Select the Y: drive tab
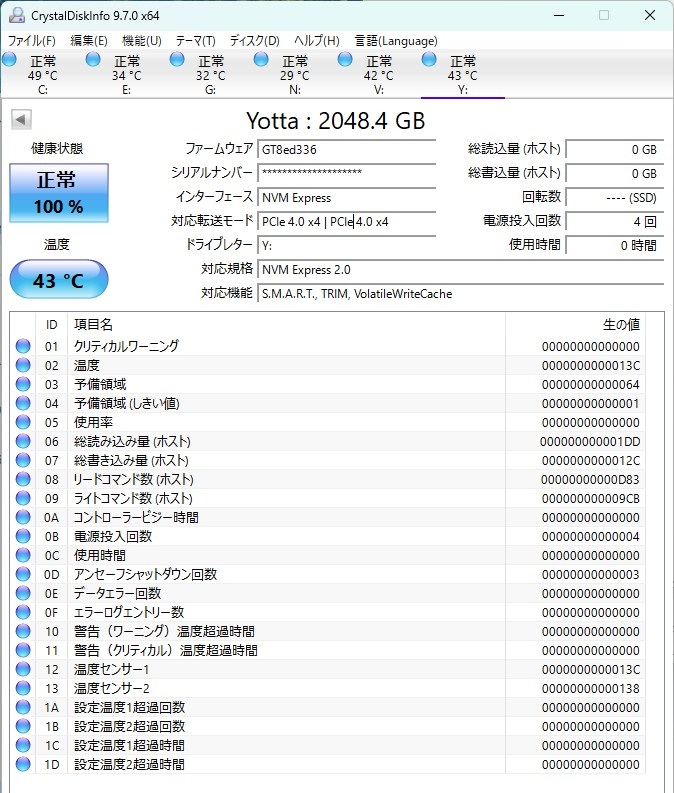 pos(462,75)
